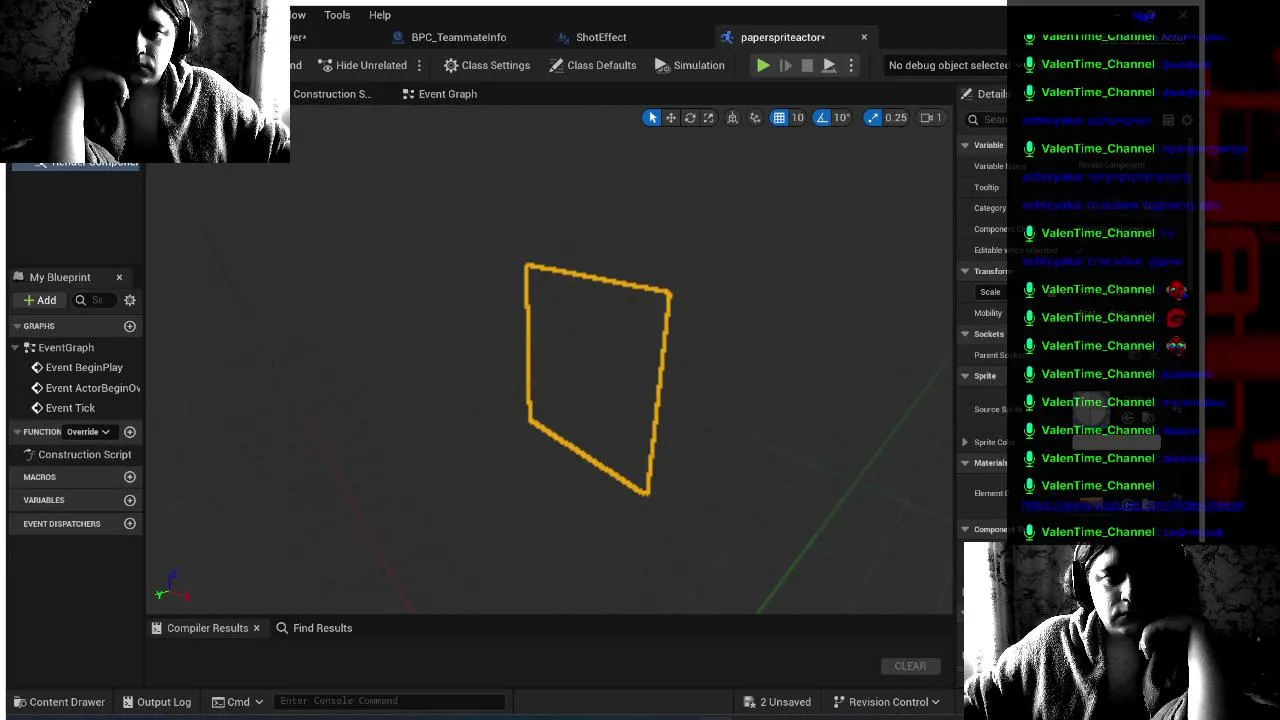Select Event Tick entry

coord(63,408)
